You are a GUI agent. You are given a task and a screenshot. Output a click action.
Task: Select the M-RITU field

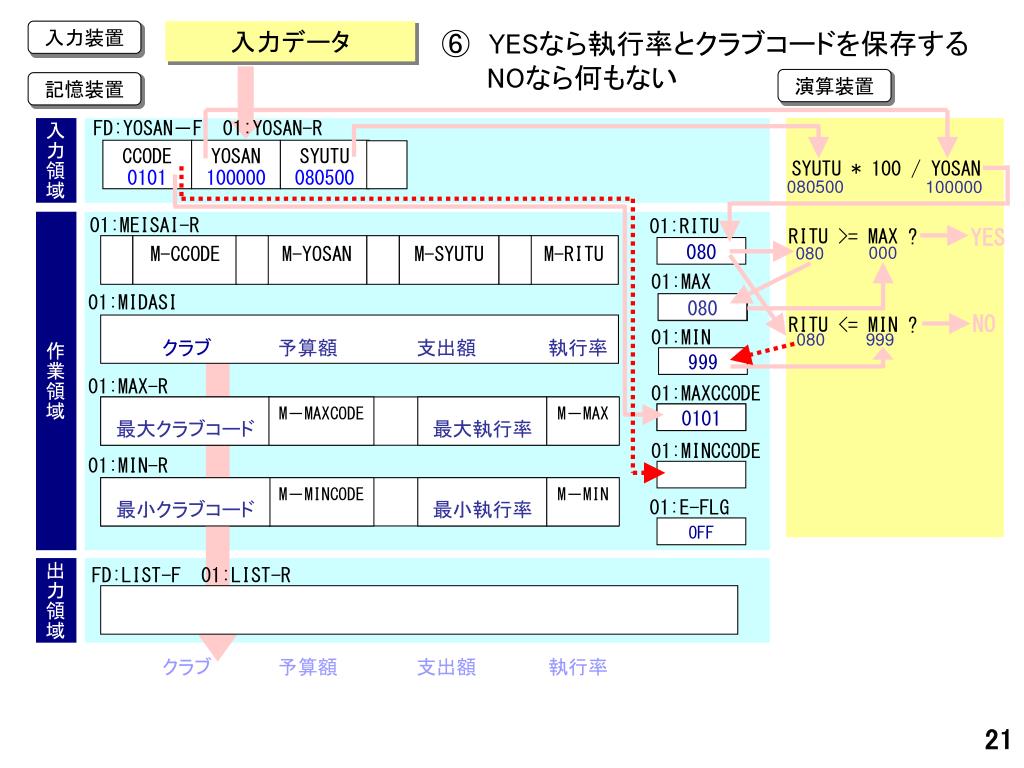[574, 259]
